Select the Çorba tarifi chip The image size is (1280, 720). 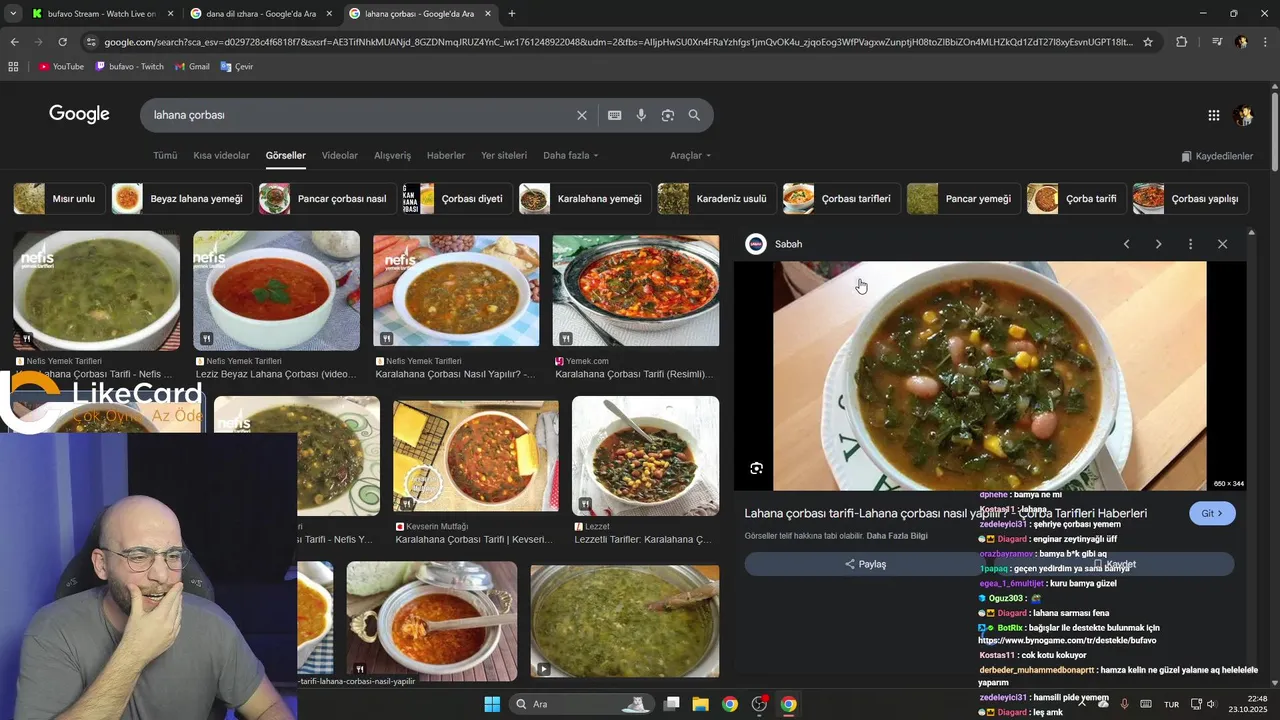1076,199
